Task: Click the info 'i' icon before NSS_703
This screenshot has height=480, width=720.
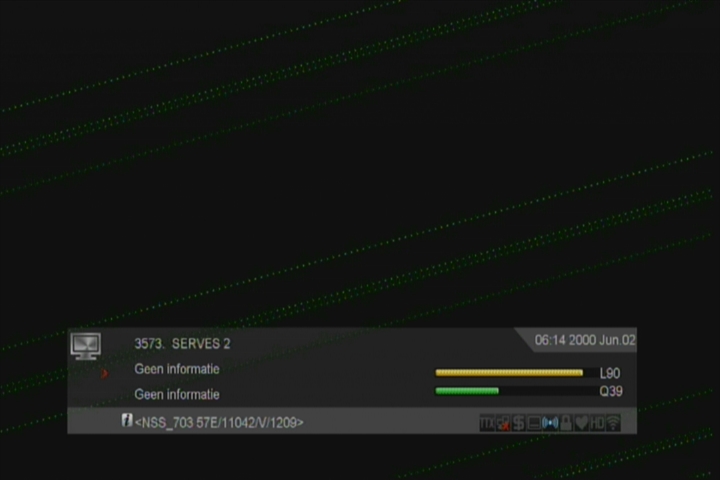Action: (127, 420)
